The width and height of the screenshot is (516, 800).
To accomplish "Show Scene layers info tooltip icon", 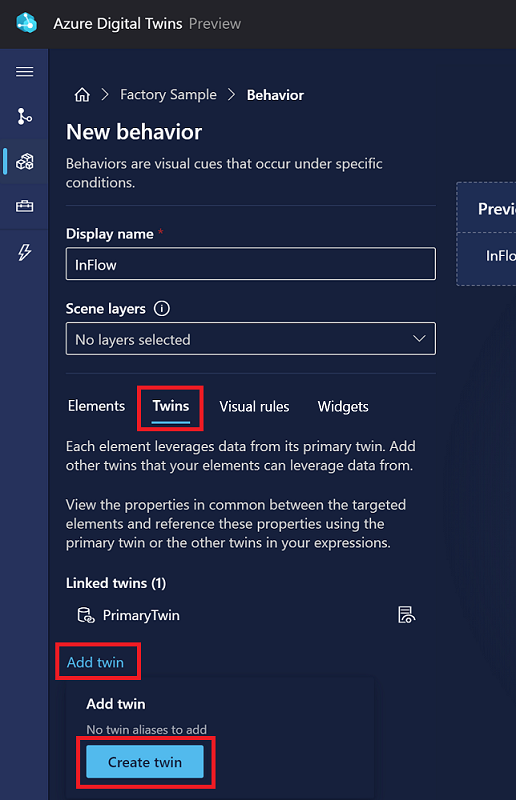I will 162,308.
